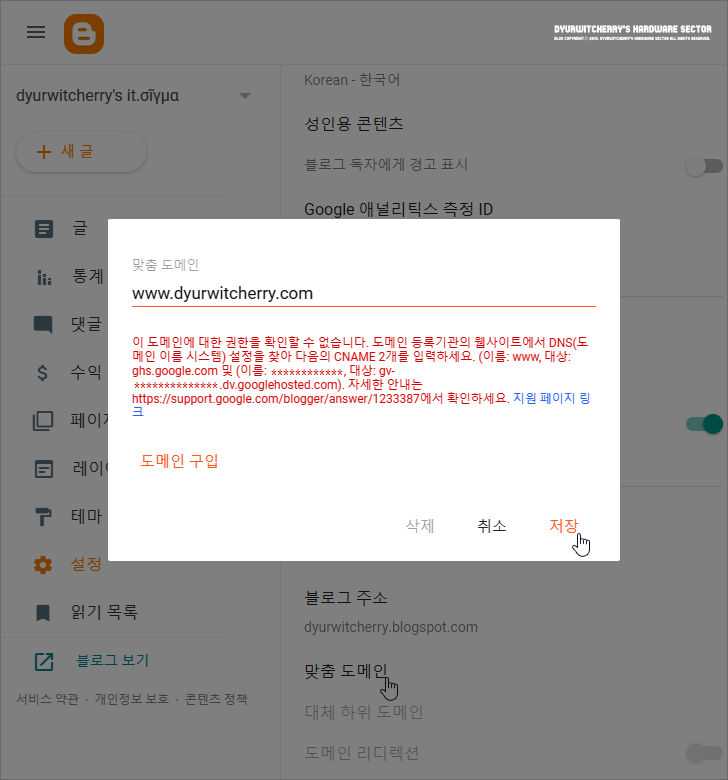Open the 읽기 목록 menu item
Viewport: 728px width, 780px height.
[104, 612]
